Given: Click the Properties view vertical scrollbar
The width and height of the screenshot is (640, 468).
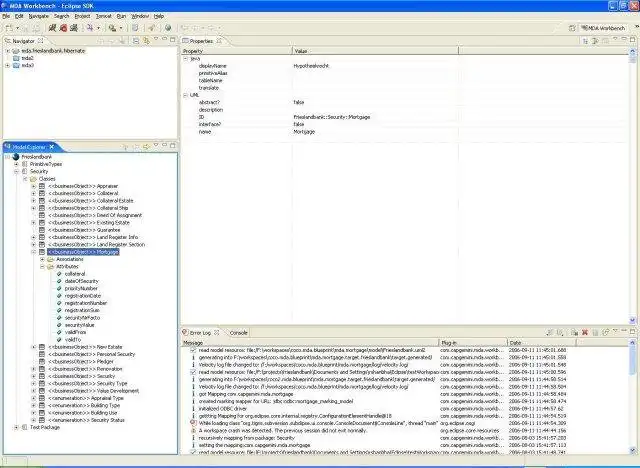Looking at the screenshot, I should [x=633, y=186].
